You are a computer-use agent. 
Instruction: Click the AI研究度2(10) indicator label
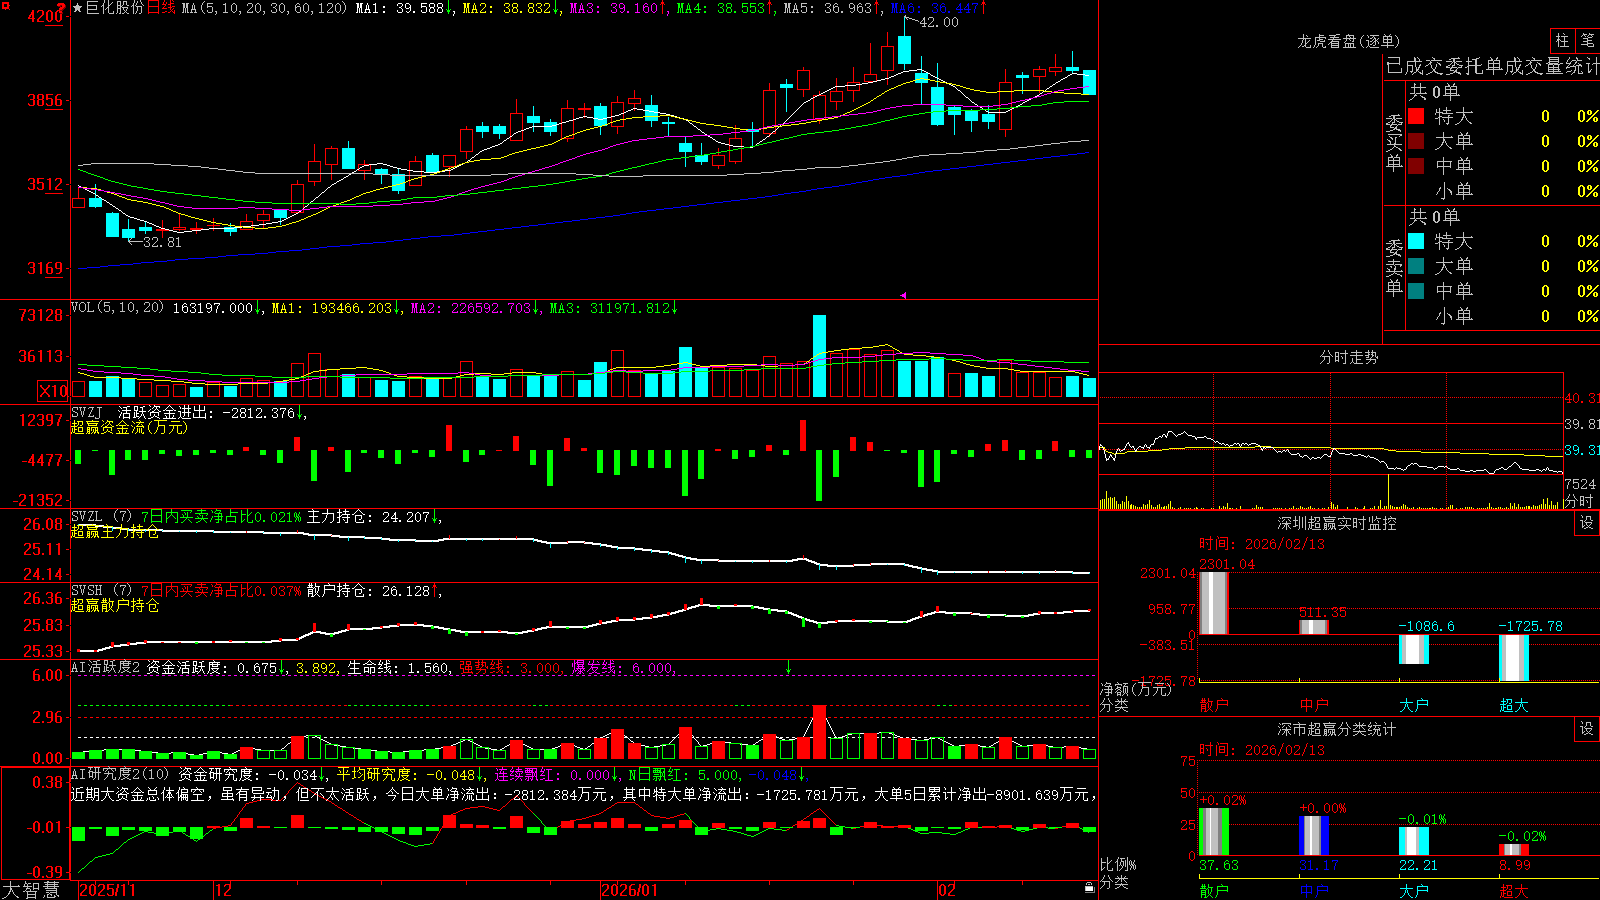[121, 774]
